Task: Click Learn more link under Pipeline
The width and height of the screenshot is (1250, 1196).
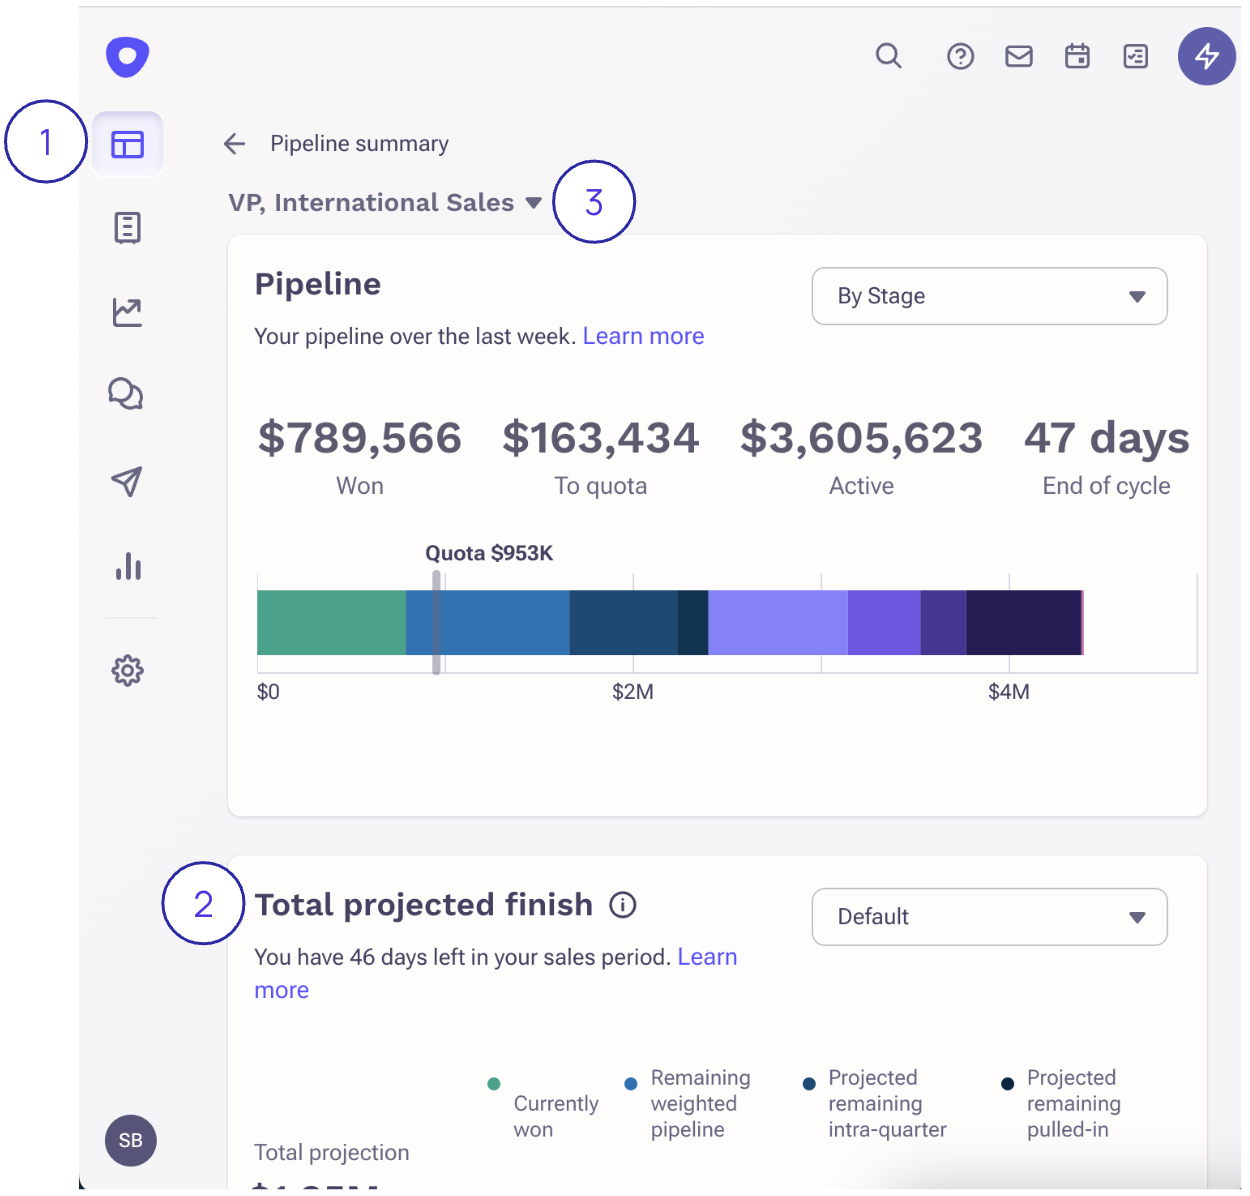Action: coord(643,336)
